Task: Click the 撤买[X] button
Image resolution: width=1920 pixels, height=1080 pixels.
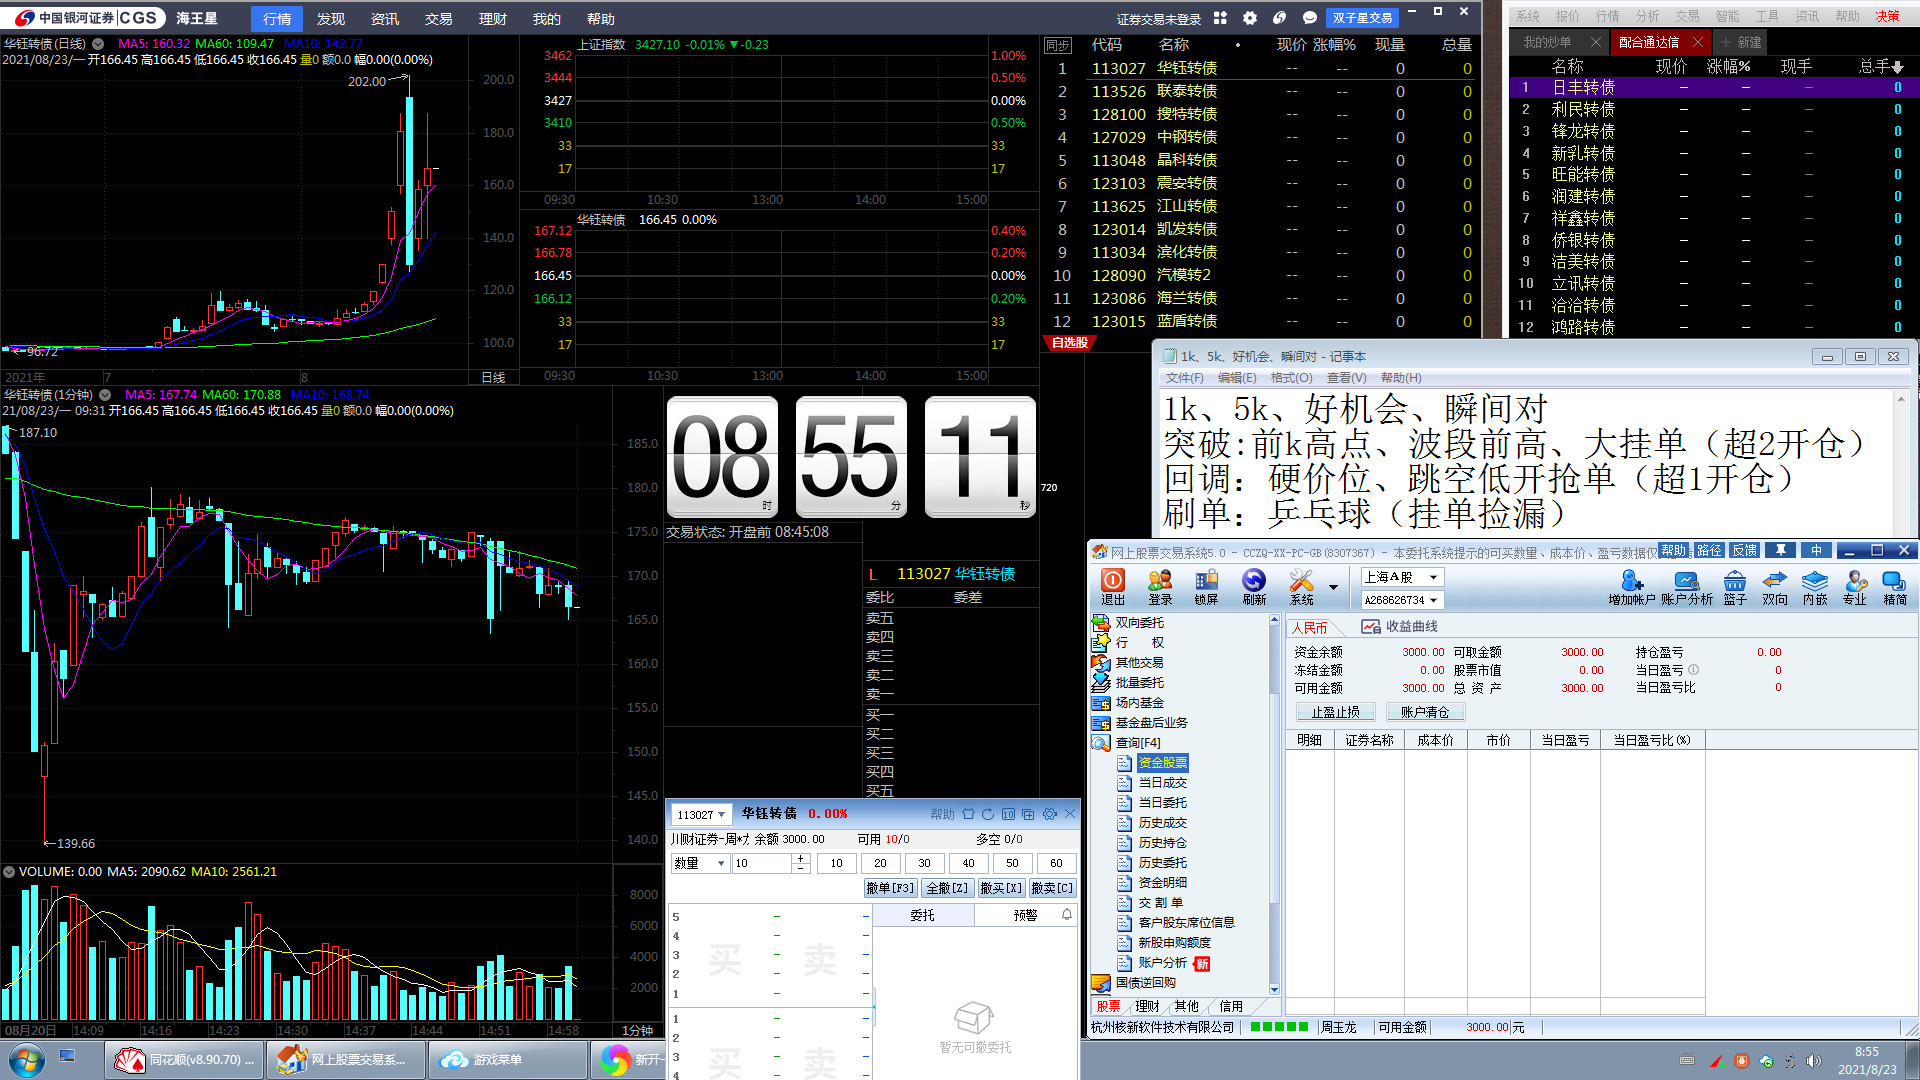Action: (1001, 888)
